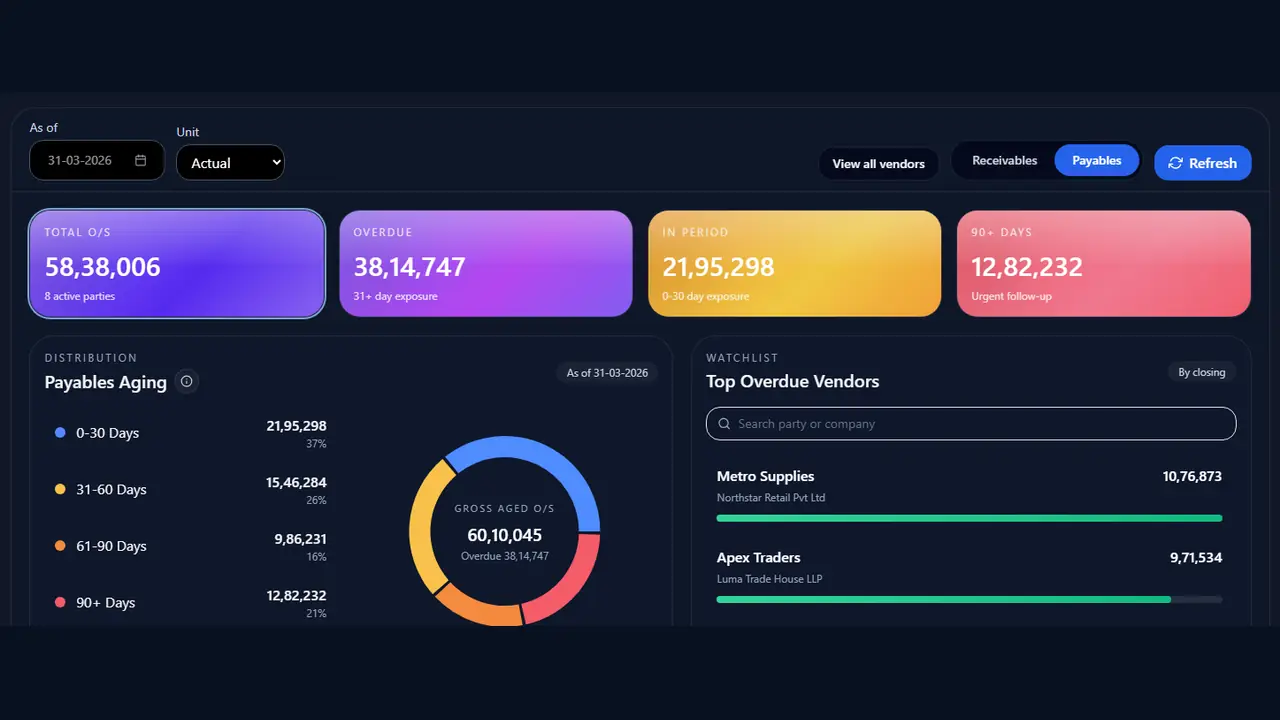Click the search magnifier icon in watchlist
Image resolution: width=1280 pixels, height=720 pixels.
pyautogui.click(x=724, y=424)
